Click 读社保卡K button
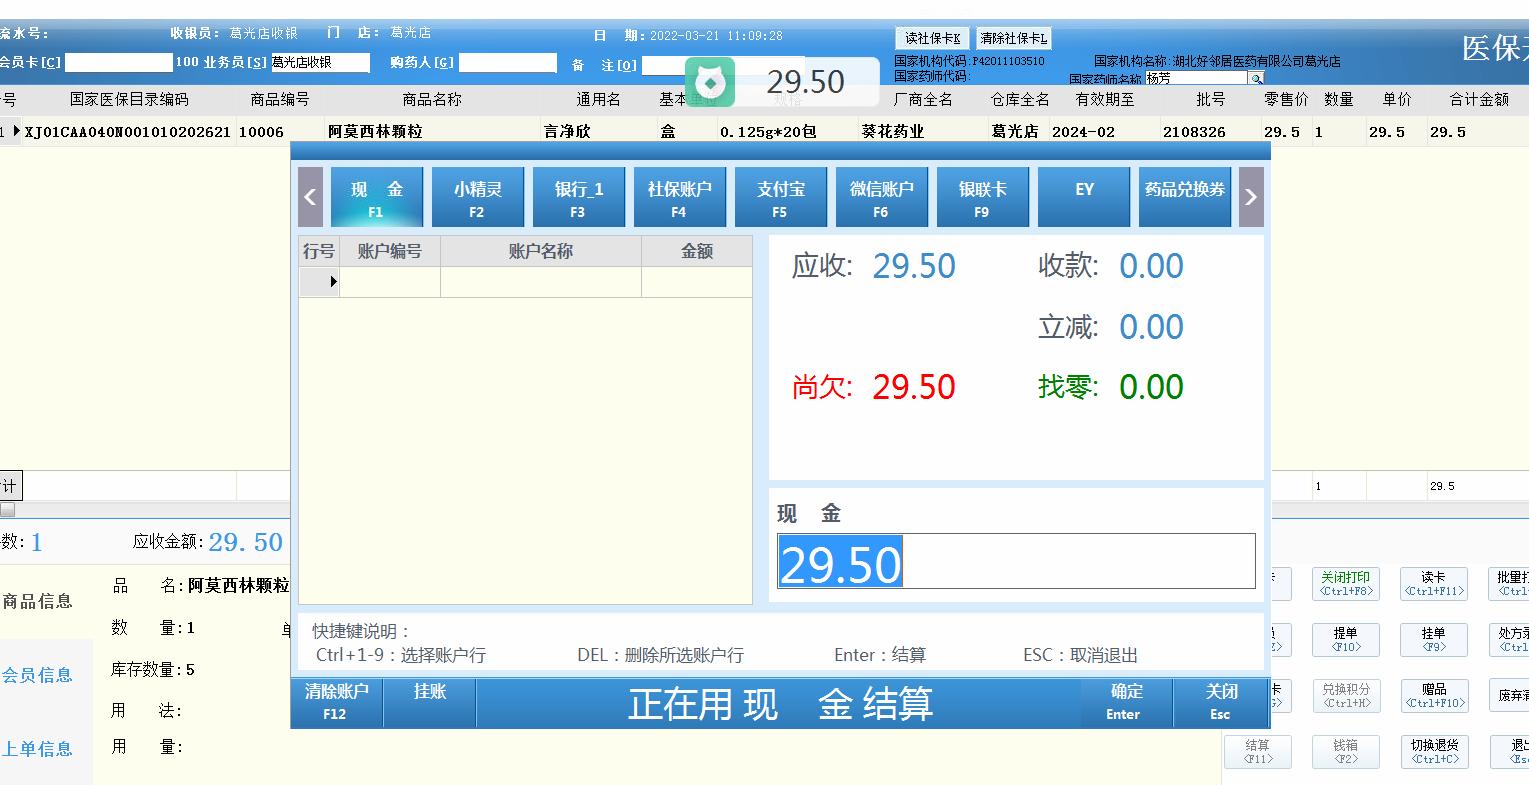 pyautogui.click(x=932, y=38)
